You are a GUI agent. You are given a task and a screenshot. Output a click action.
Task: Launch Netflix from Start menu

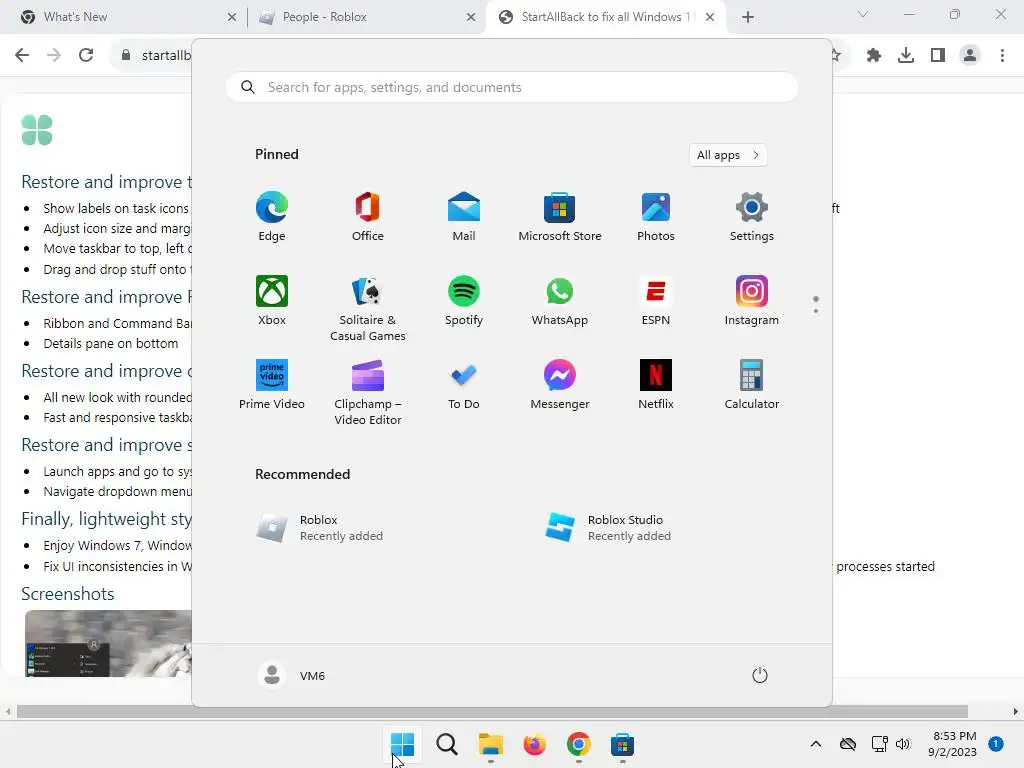[x=656, y=385]
